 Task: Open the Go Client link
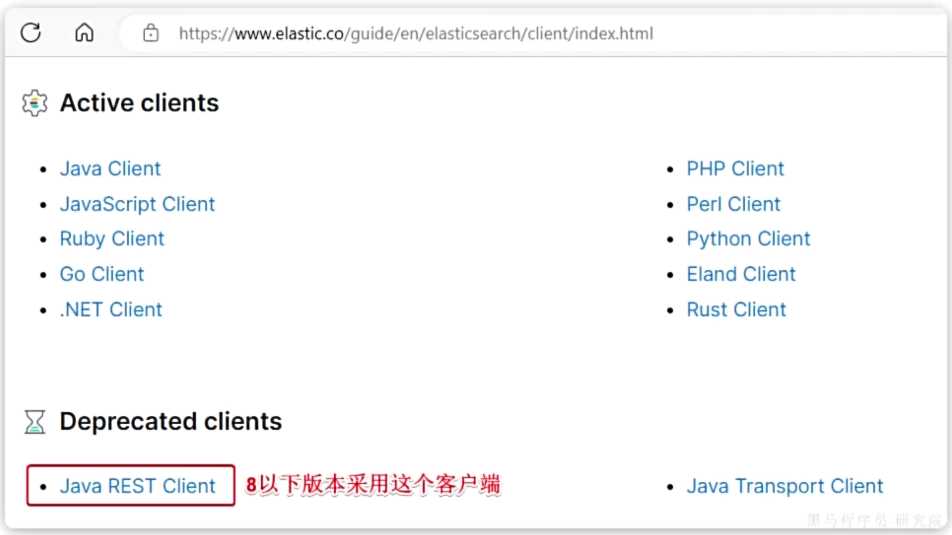[x=102, y=274]
